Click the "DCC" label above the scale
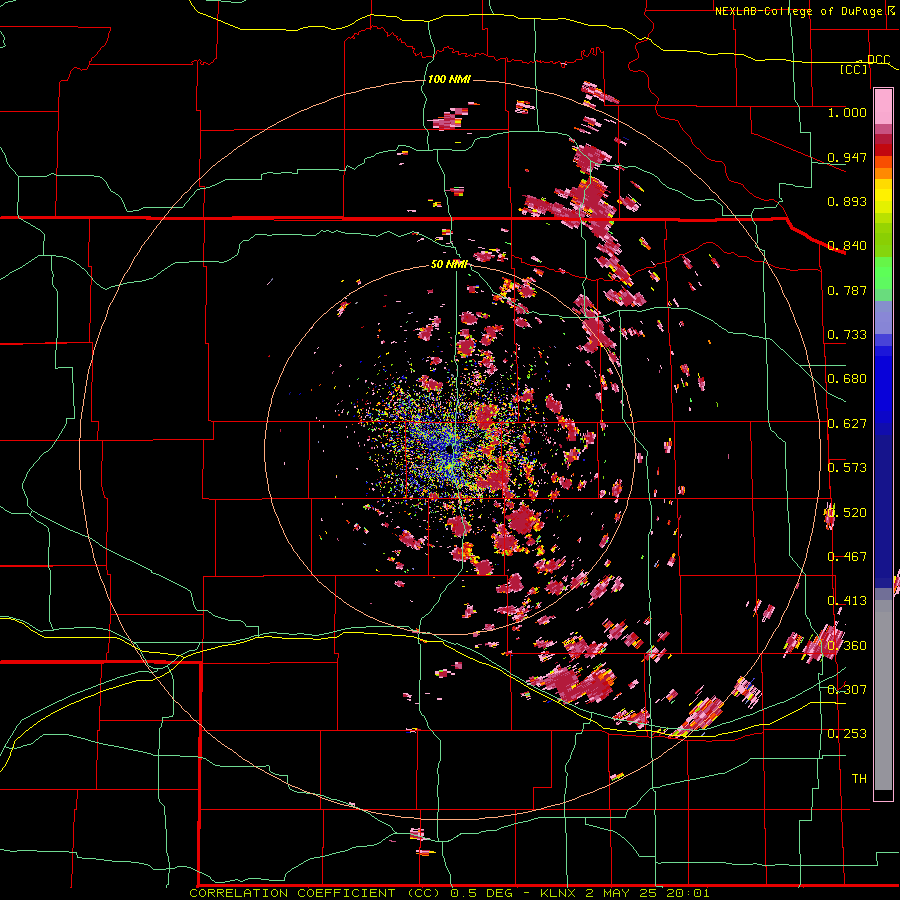This screenshot has height=900, width=900. pyautogui.click(x=878, y=60)
